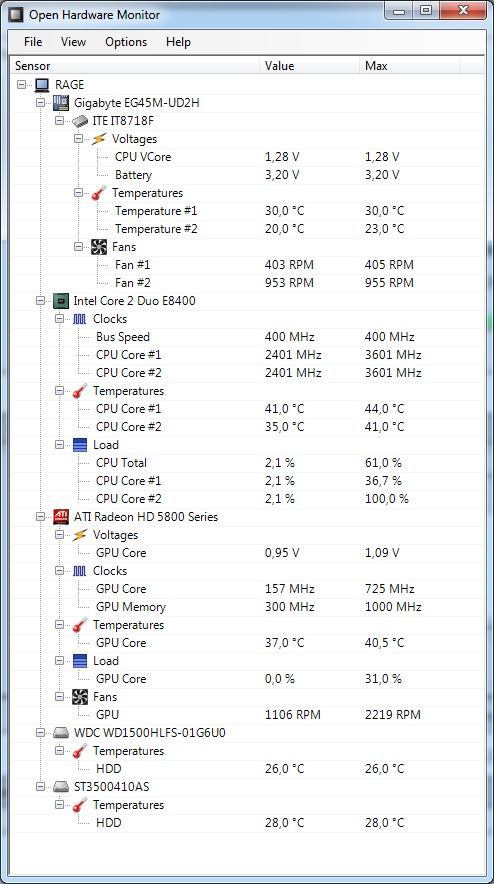Viewport: 494px width, 884px height.
Task: Click the thermometer icon under Intel Core 2 Duo
Action: click(80, 391)
